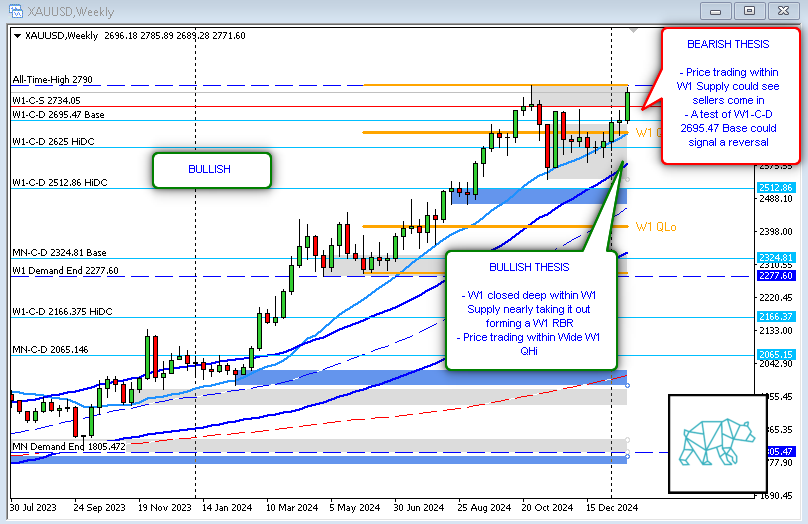The height and width of the screenshot is (524, 808).
Task: Select the W1 QLo orange label
Action: (x=655, y=227)
